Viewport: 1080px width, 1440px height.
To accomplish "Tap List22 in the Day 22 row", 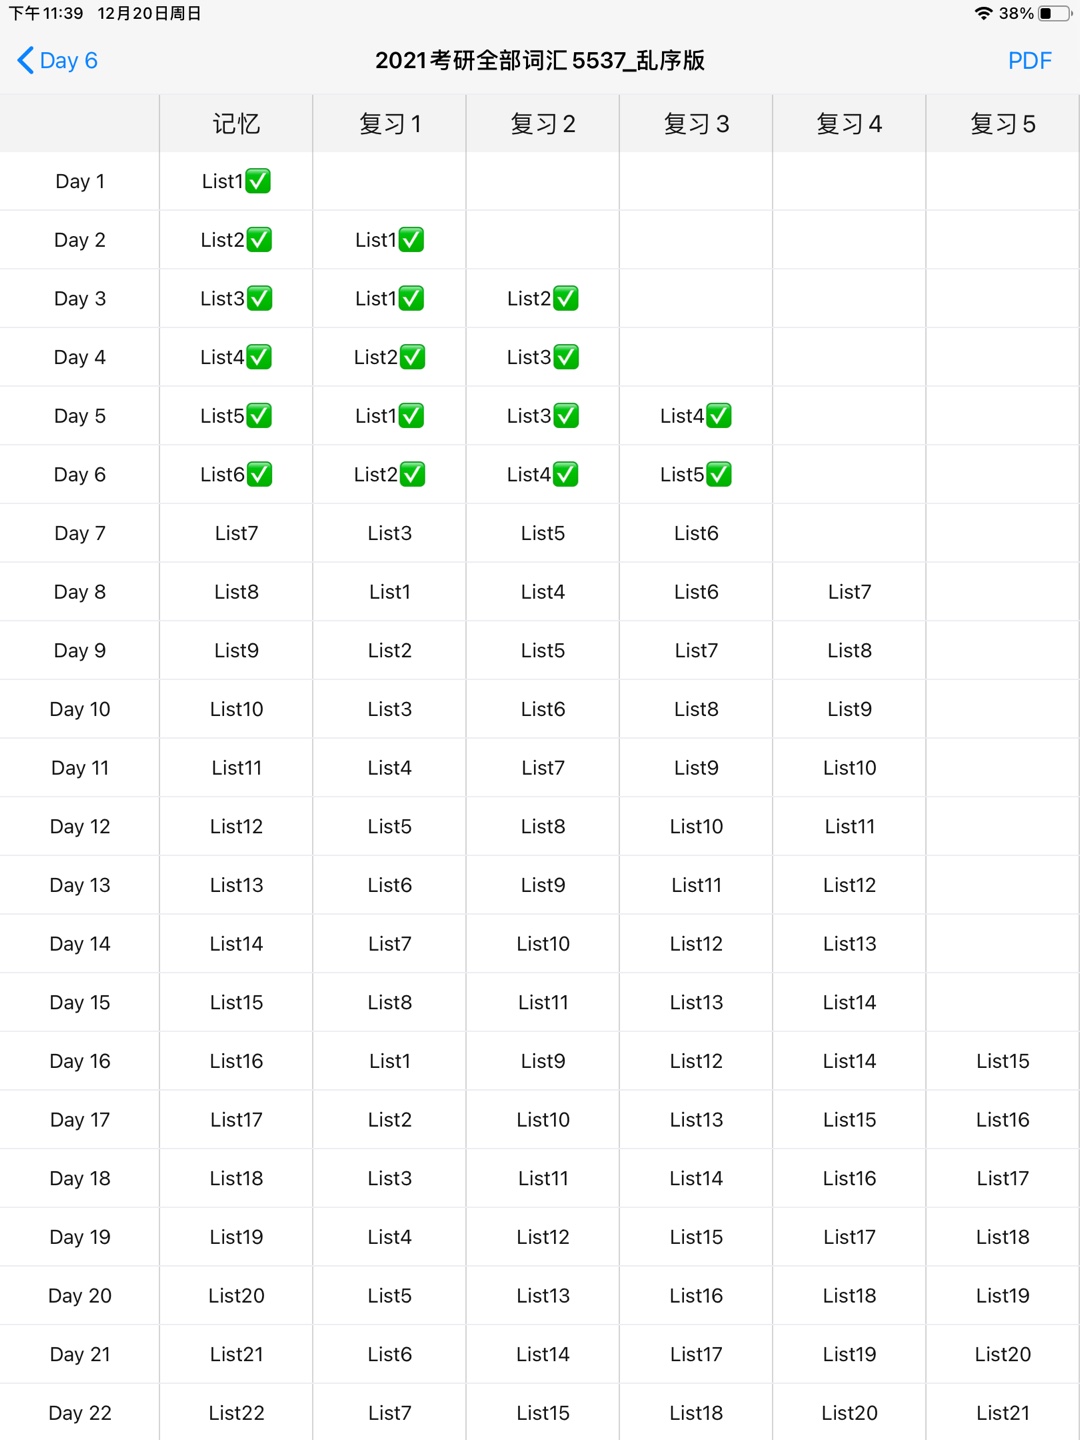I will pyautogui.click(x=236, y=1413).
